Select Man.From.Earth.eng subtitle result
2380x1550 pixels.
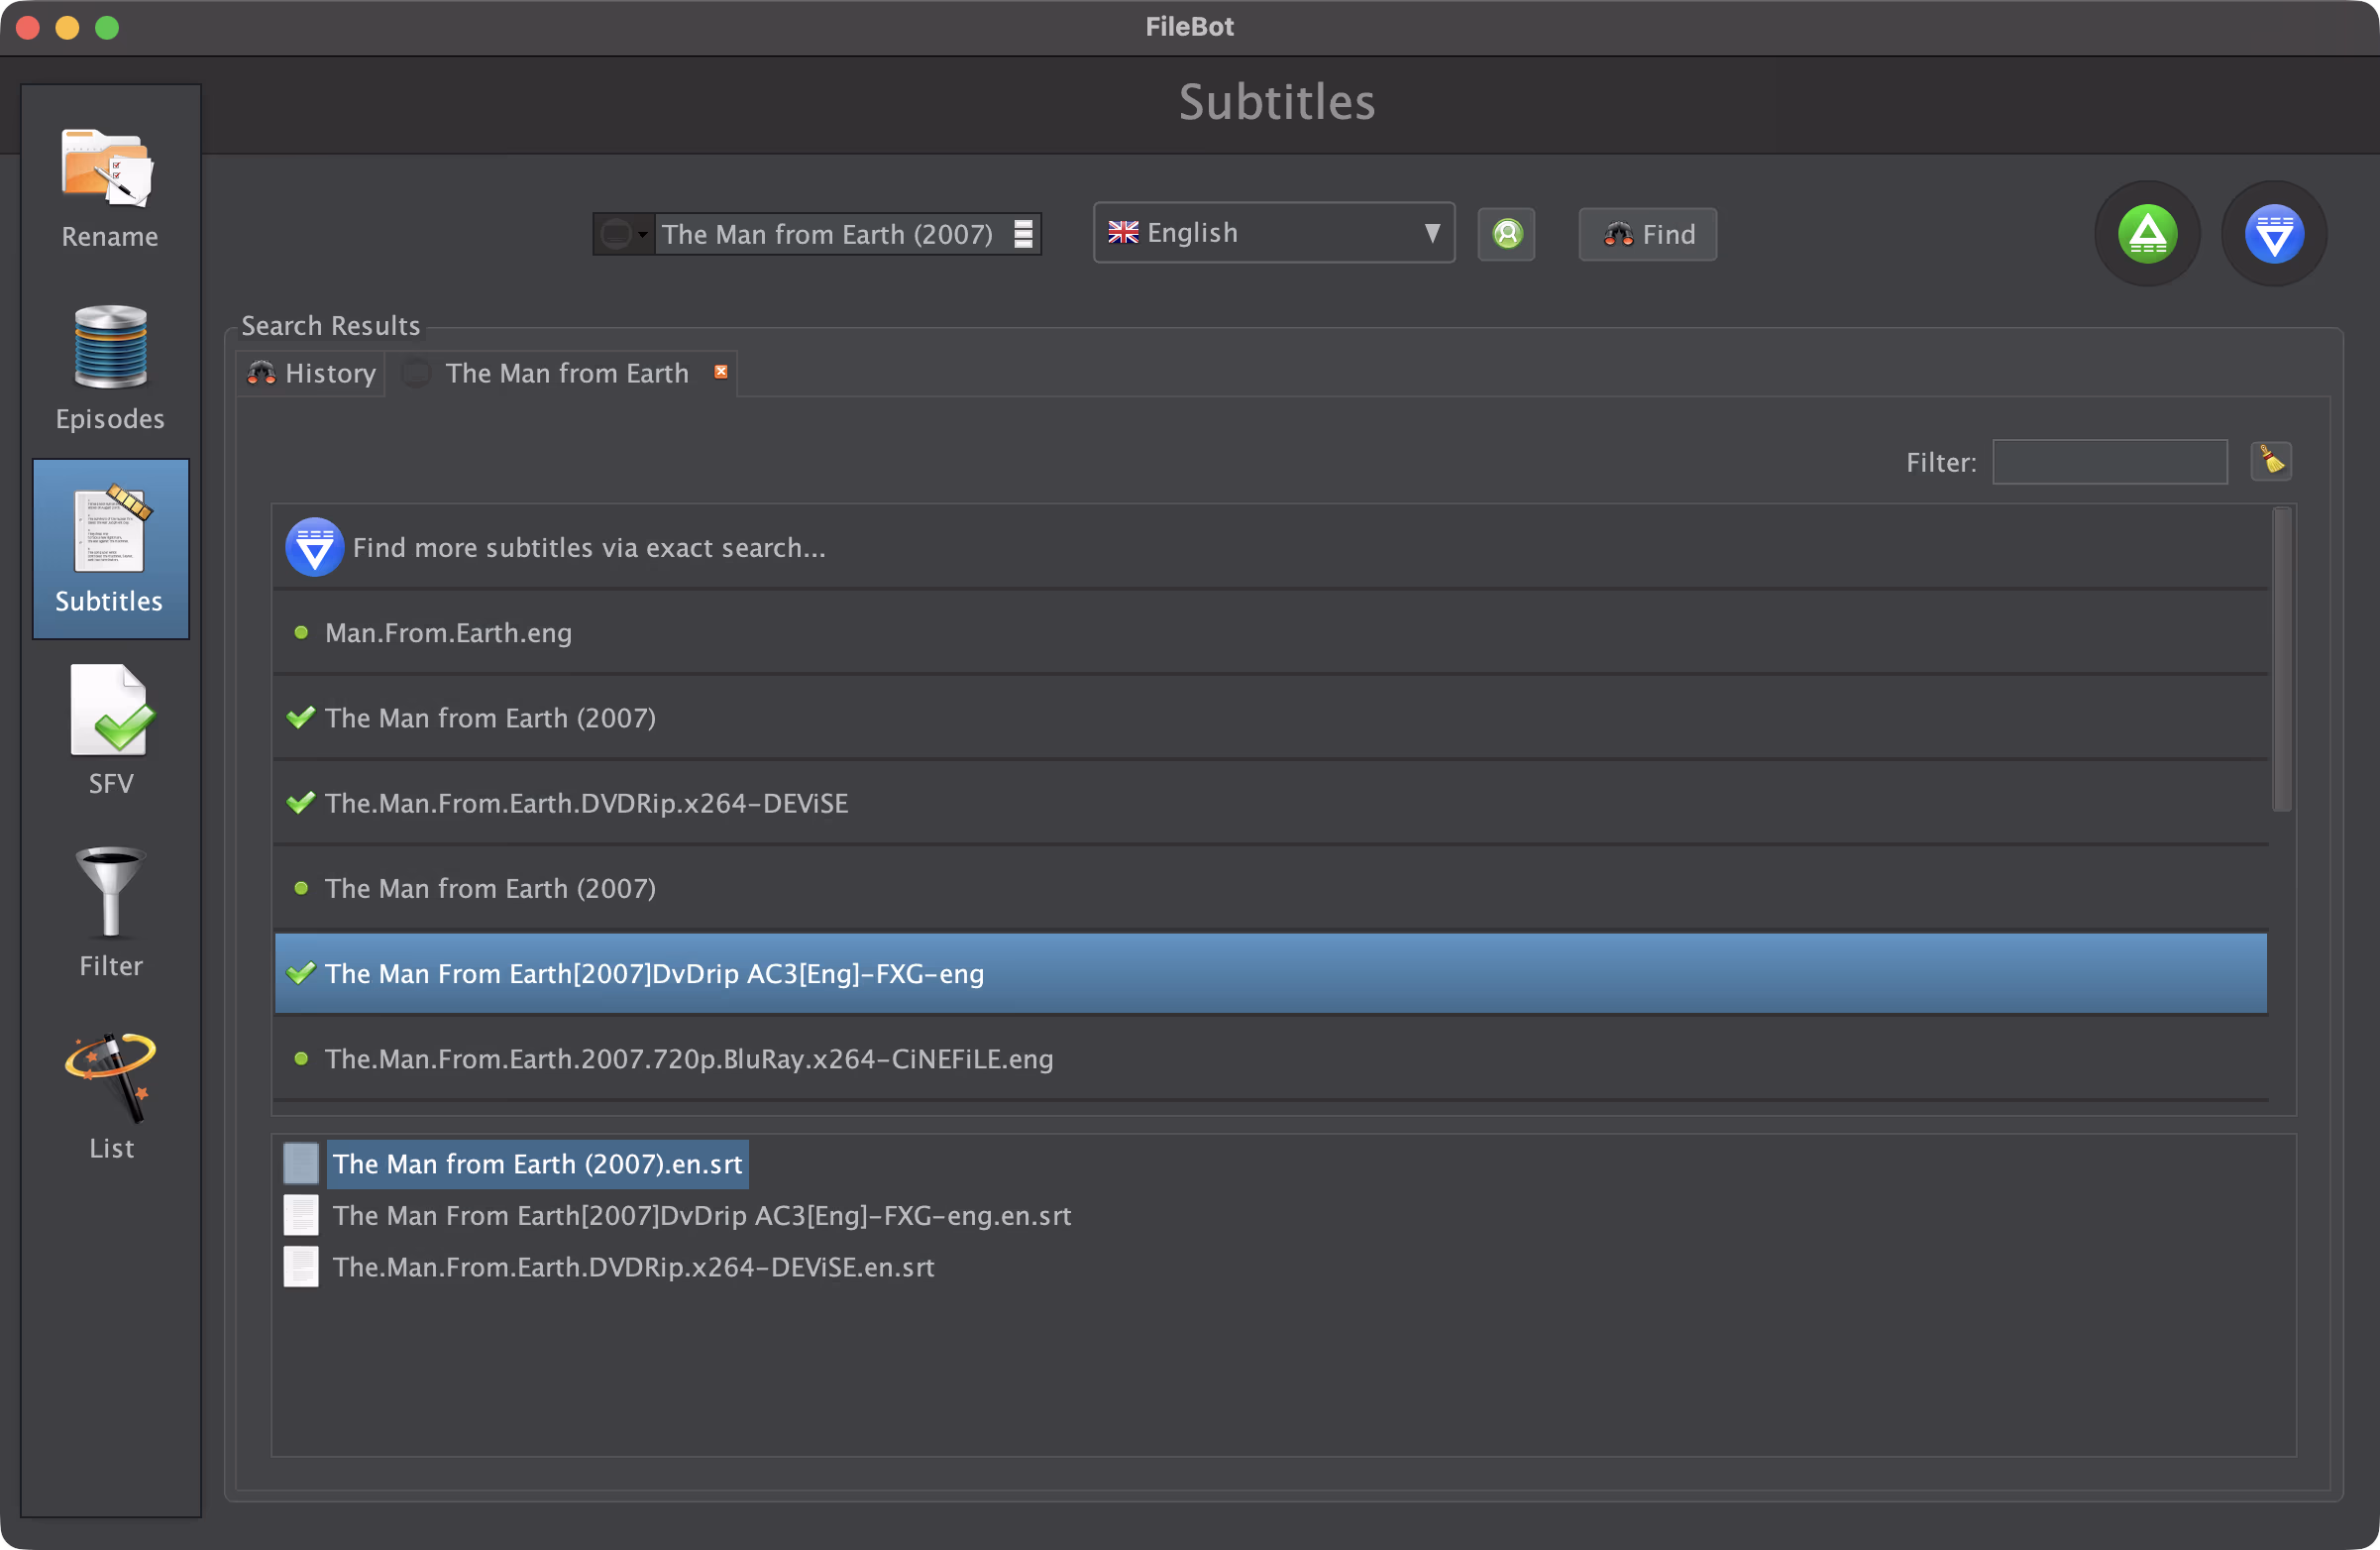(448, 633)
